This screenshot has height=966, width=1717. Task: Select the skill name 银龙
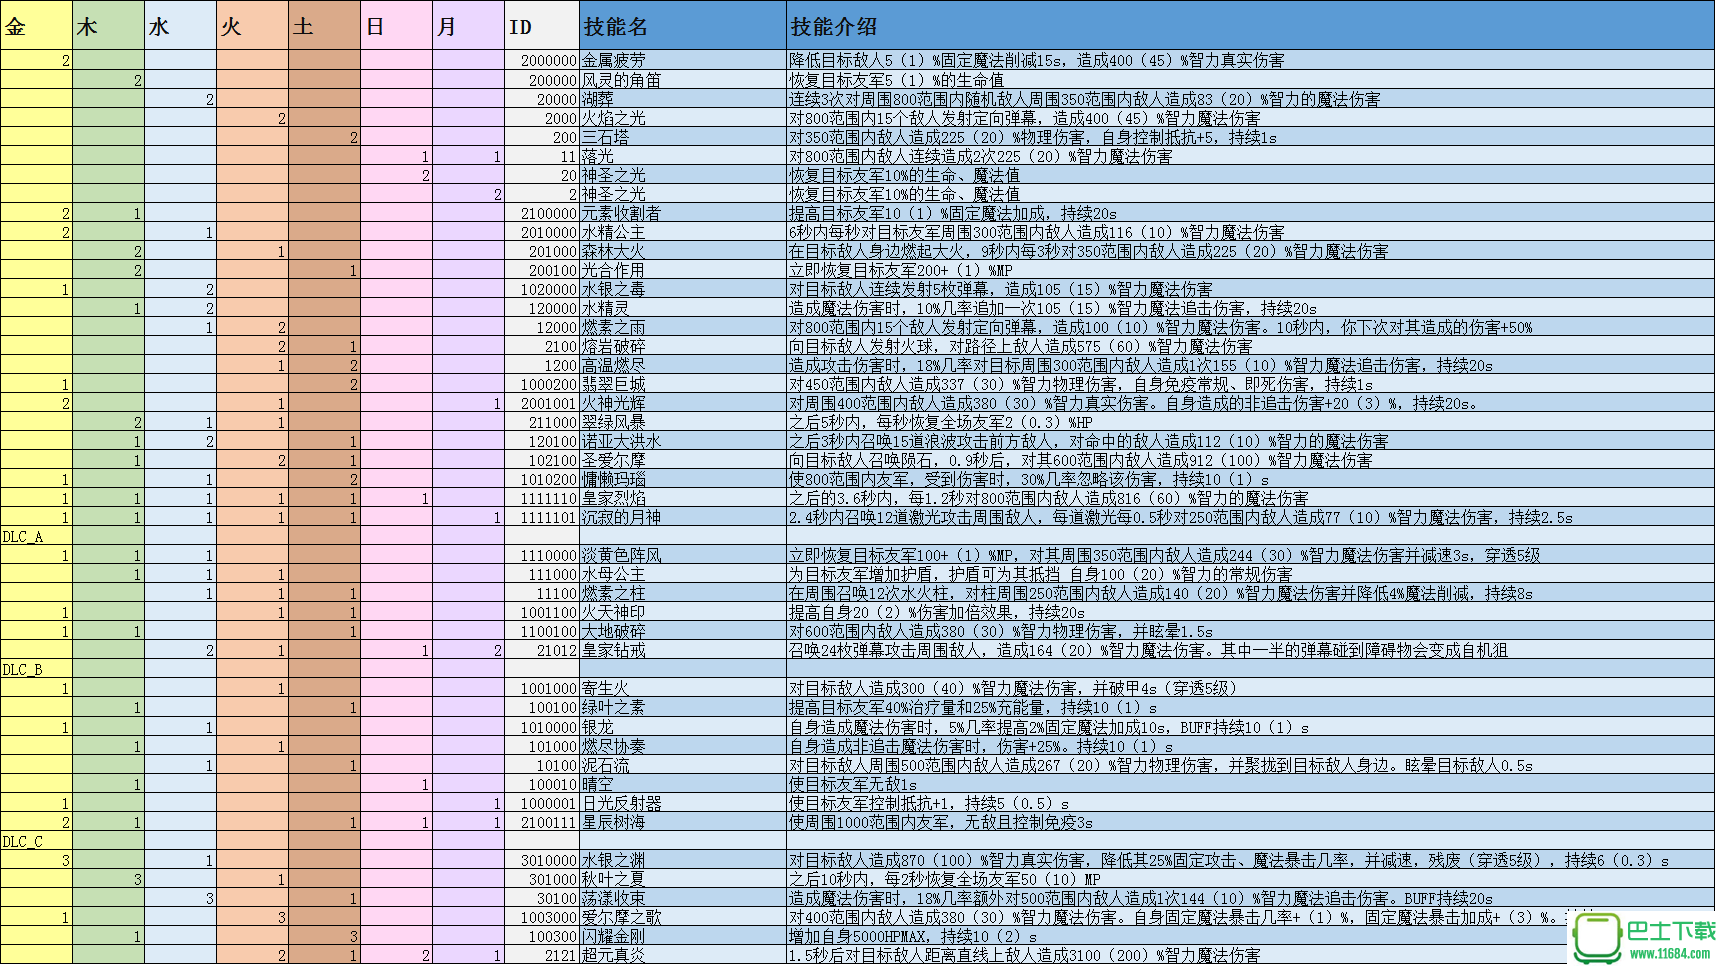click(x=683, y=727)
